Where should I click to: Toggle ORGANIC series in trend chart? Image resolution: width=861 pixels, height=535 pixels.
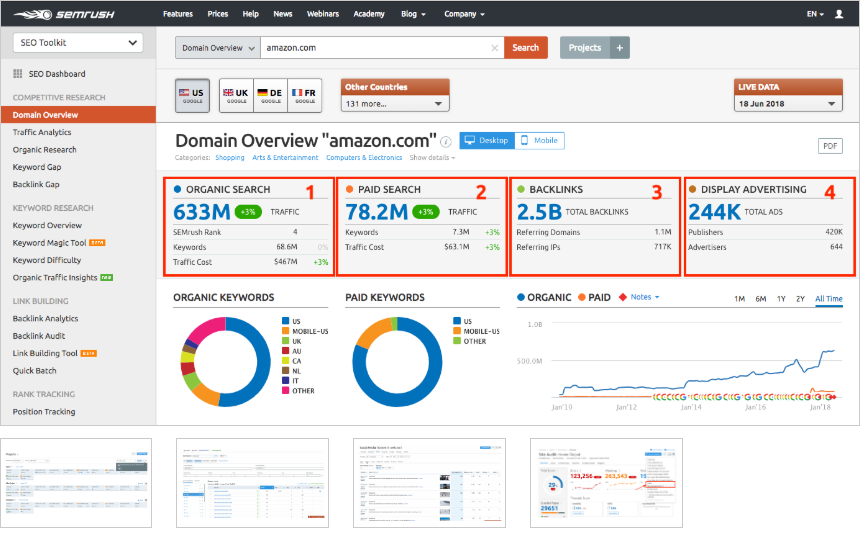point(544,297)
